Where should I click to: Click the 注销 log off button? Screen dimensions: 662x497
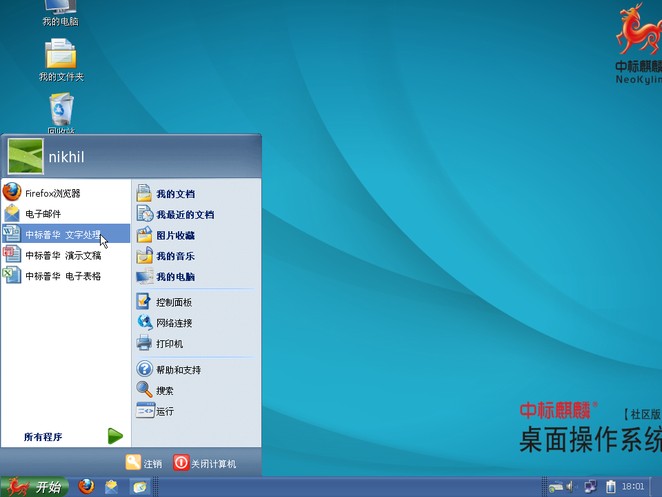click(144, 463)
